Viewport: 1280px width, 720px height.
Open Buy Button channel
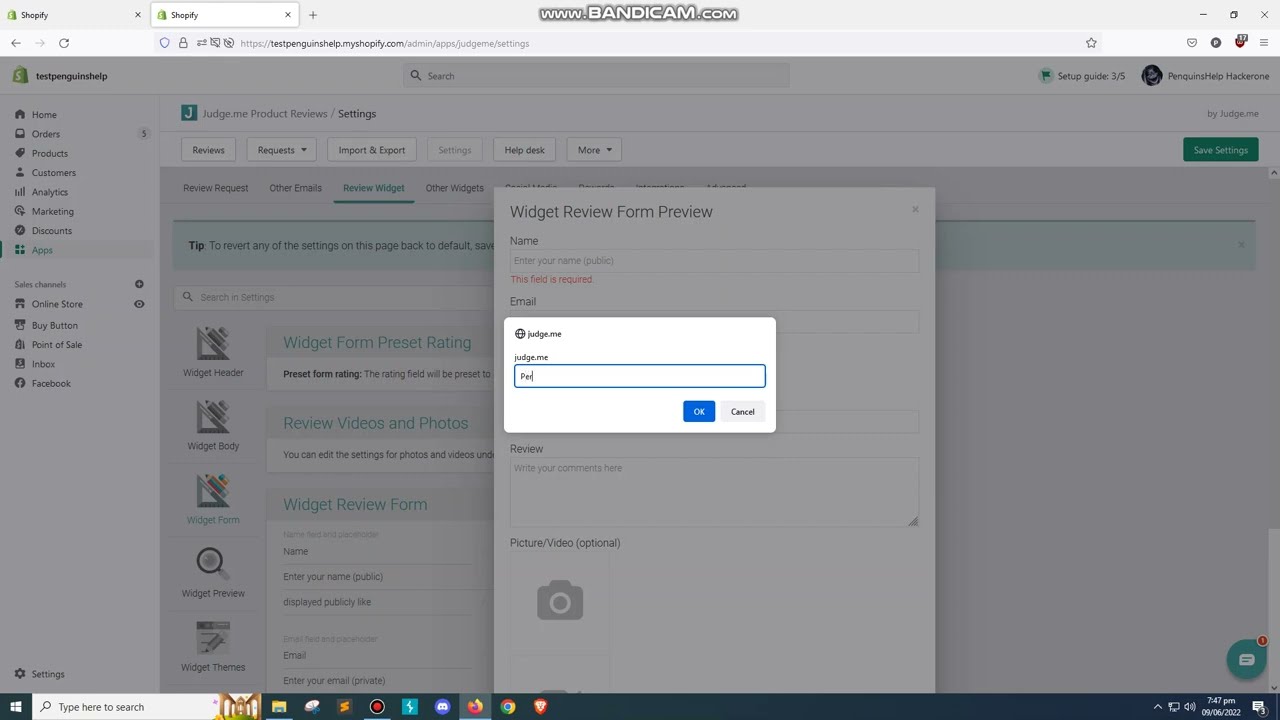[54, 325]
